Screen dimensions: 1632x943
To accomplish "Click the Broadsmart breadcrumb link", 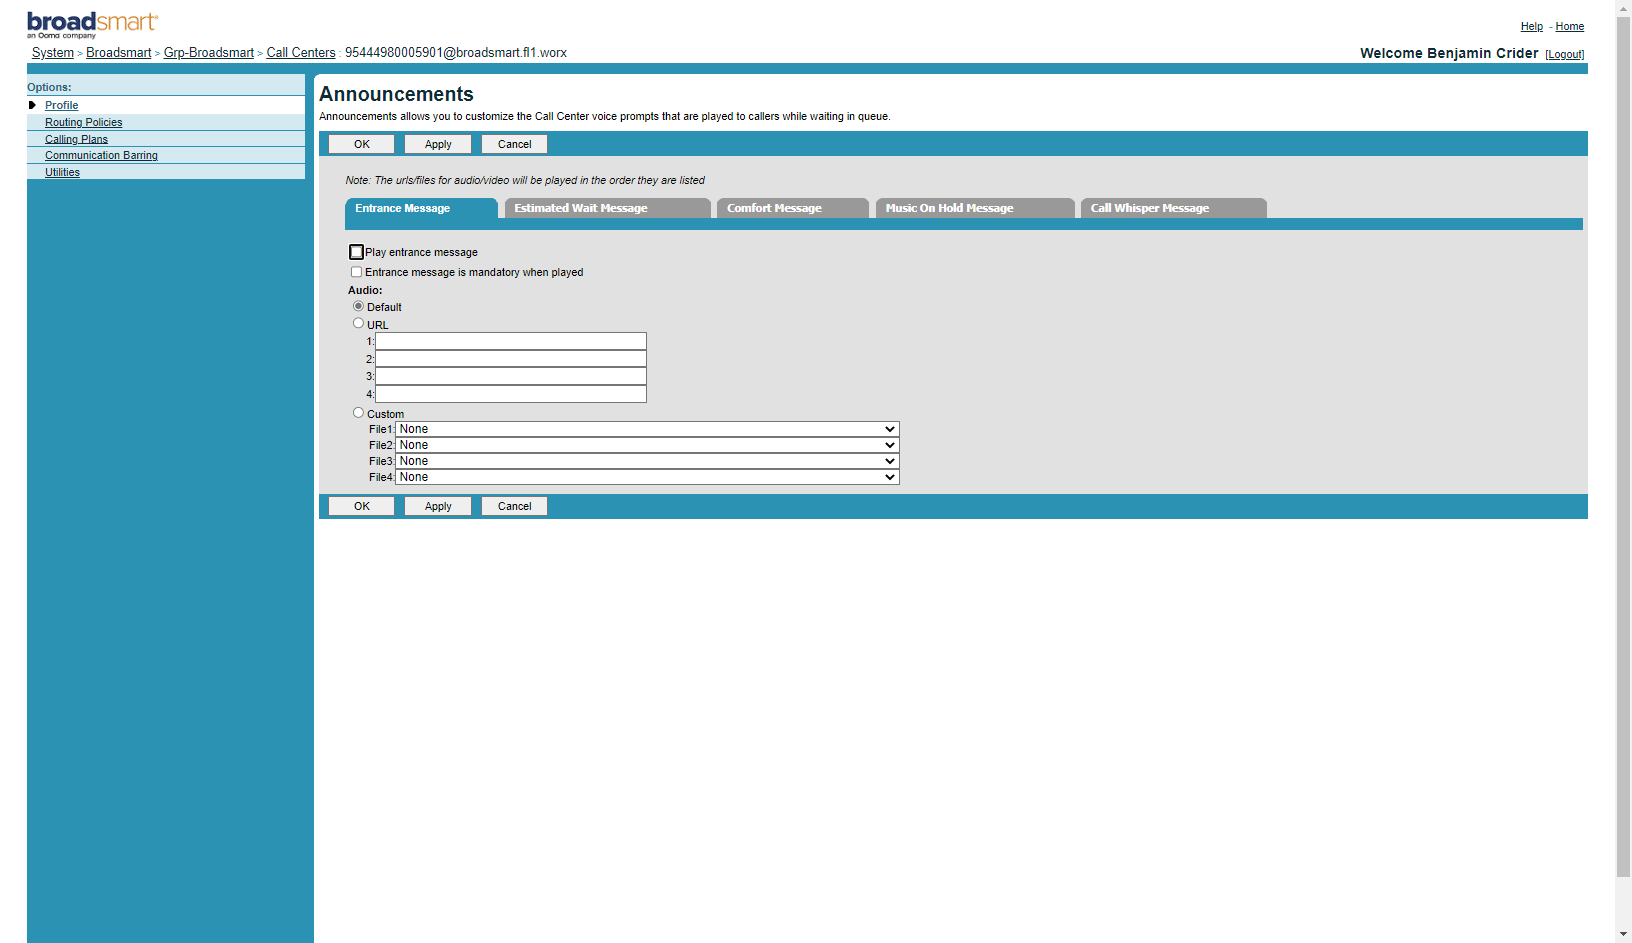I will tap(119, 53).
